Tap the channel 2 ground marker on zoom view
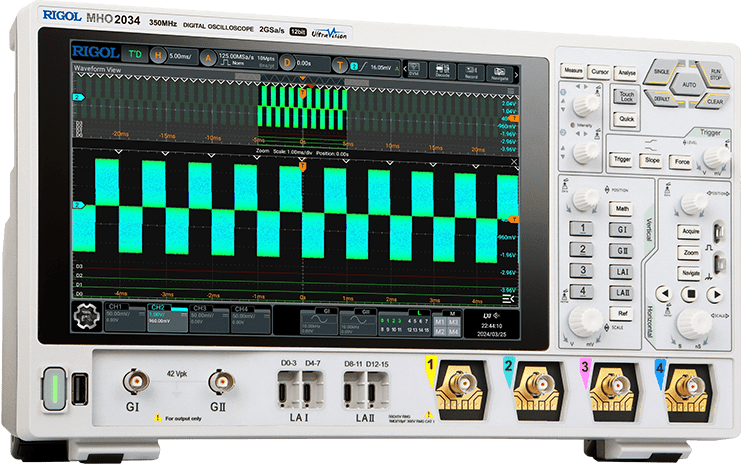741x464 pixels. point(78,205)
